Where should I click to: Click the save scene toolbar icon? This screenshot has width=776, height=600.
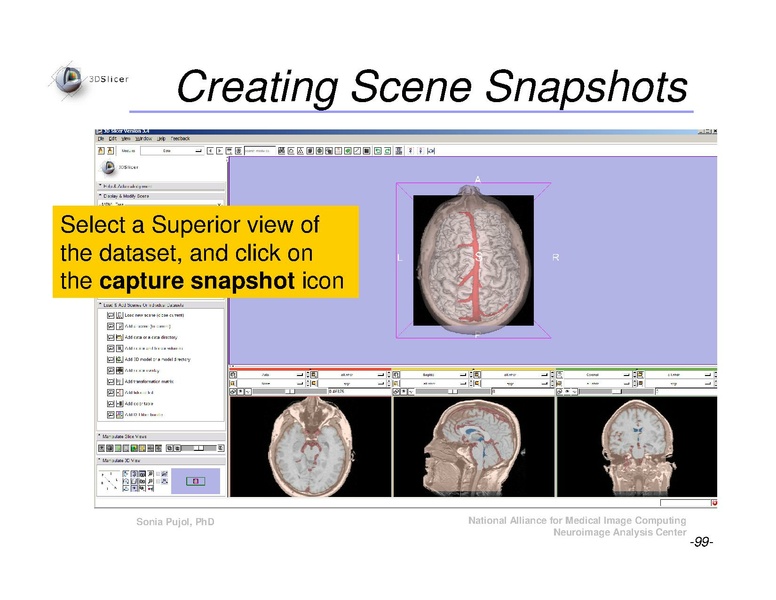click(x=110, y=150)
